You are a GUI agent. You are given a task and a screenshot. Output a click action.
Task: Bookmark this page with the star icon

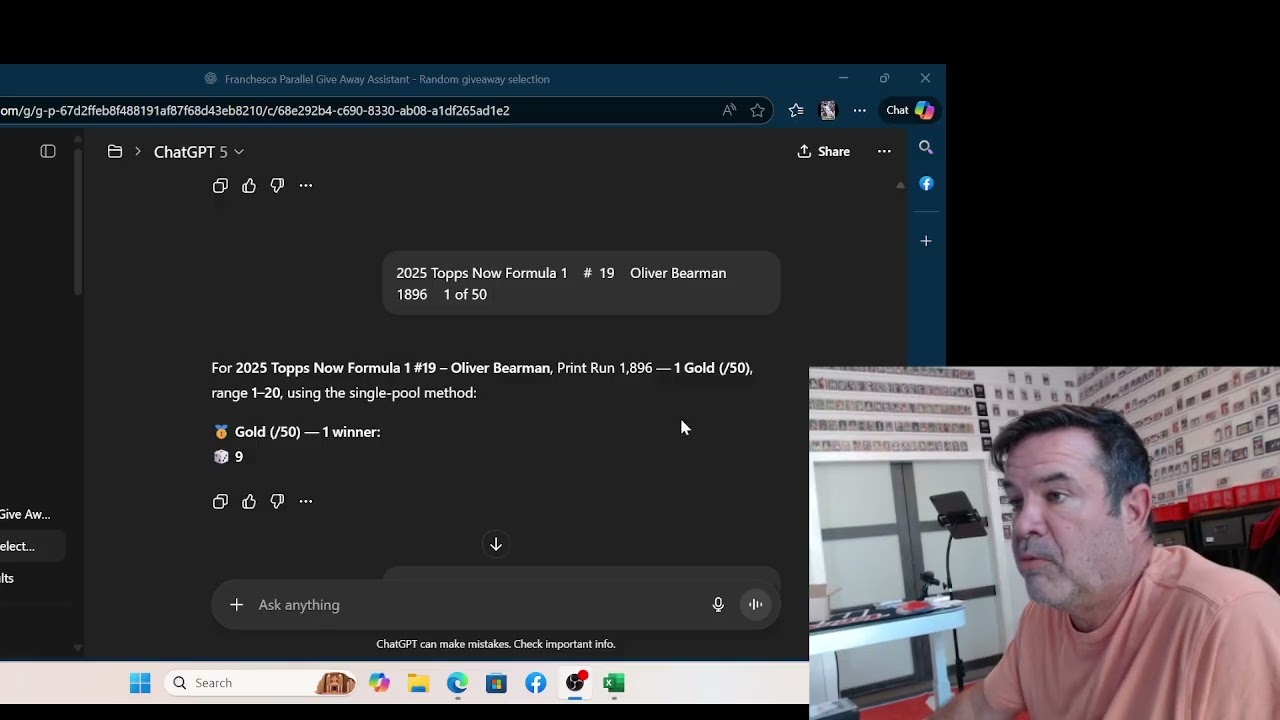click(757, 110)
